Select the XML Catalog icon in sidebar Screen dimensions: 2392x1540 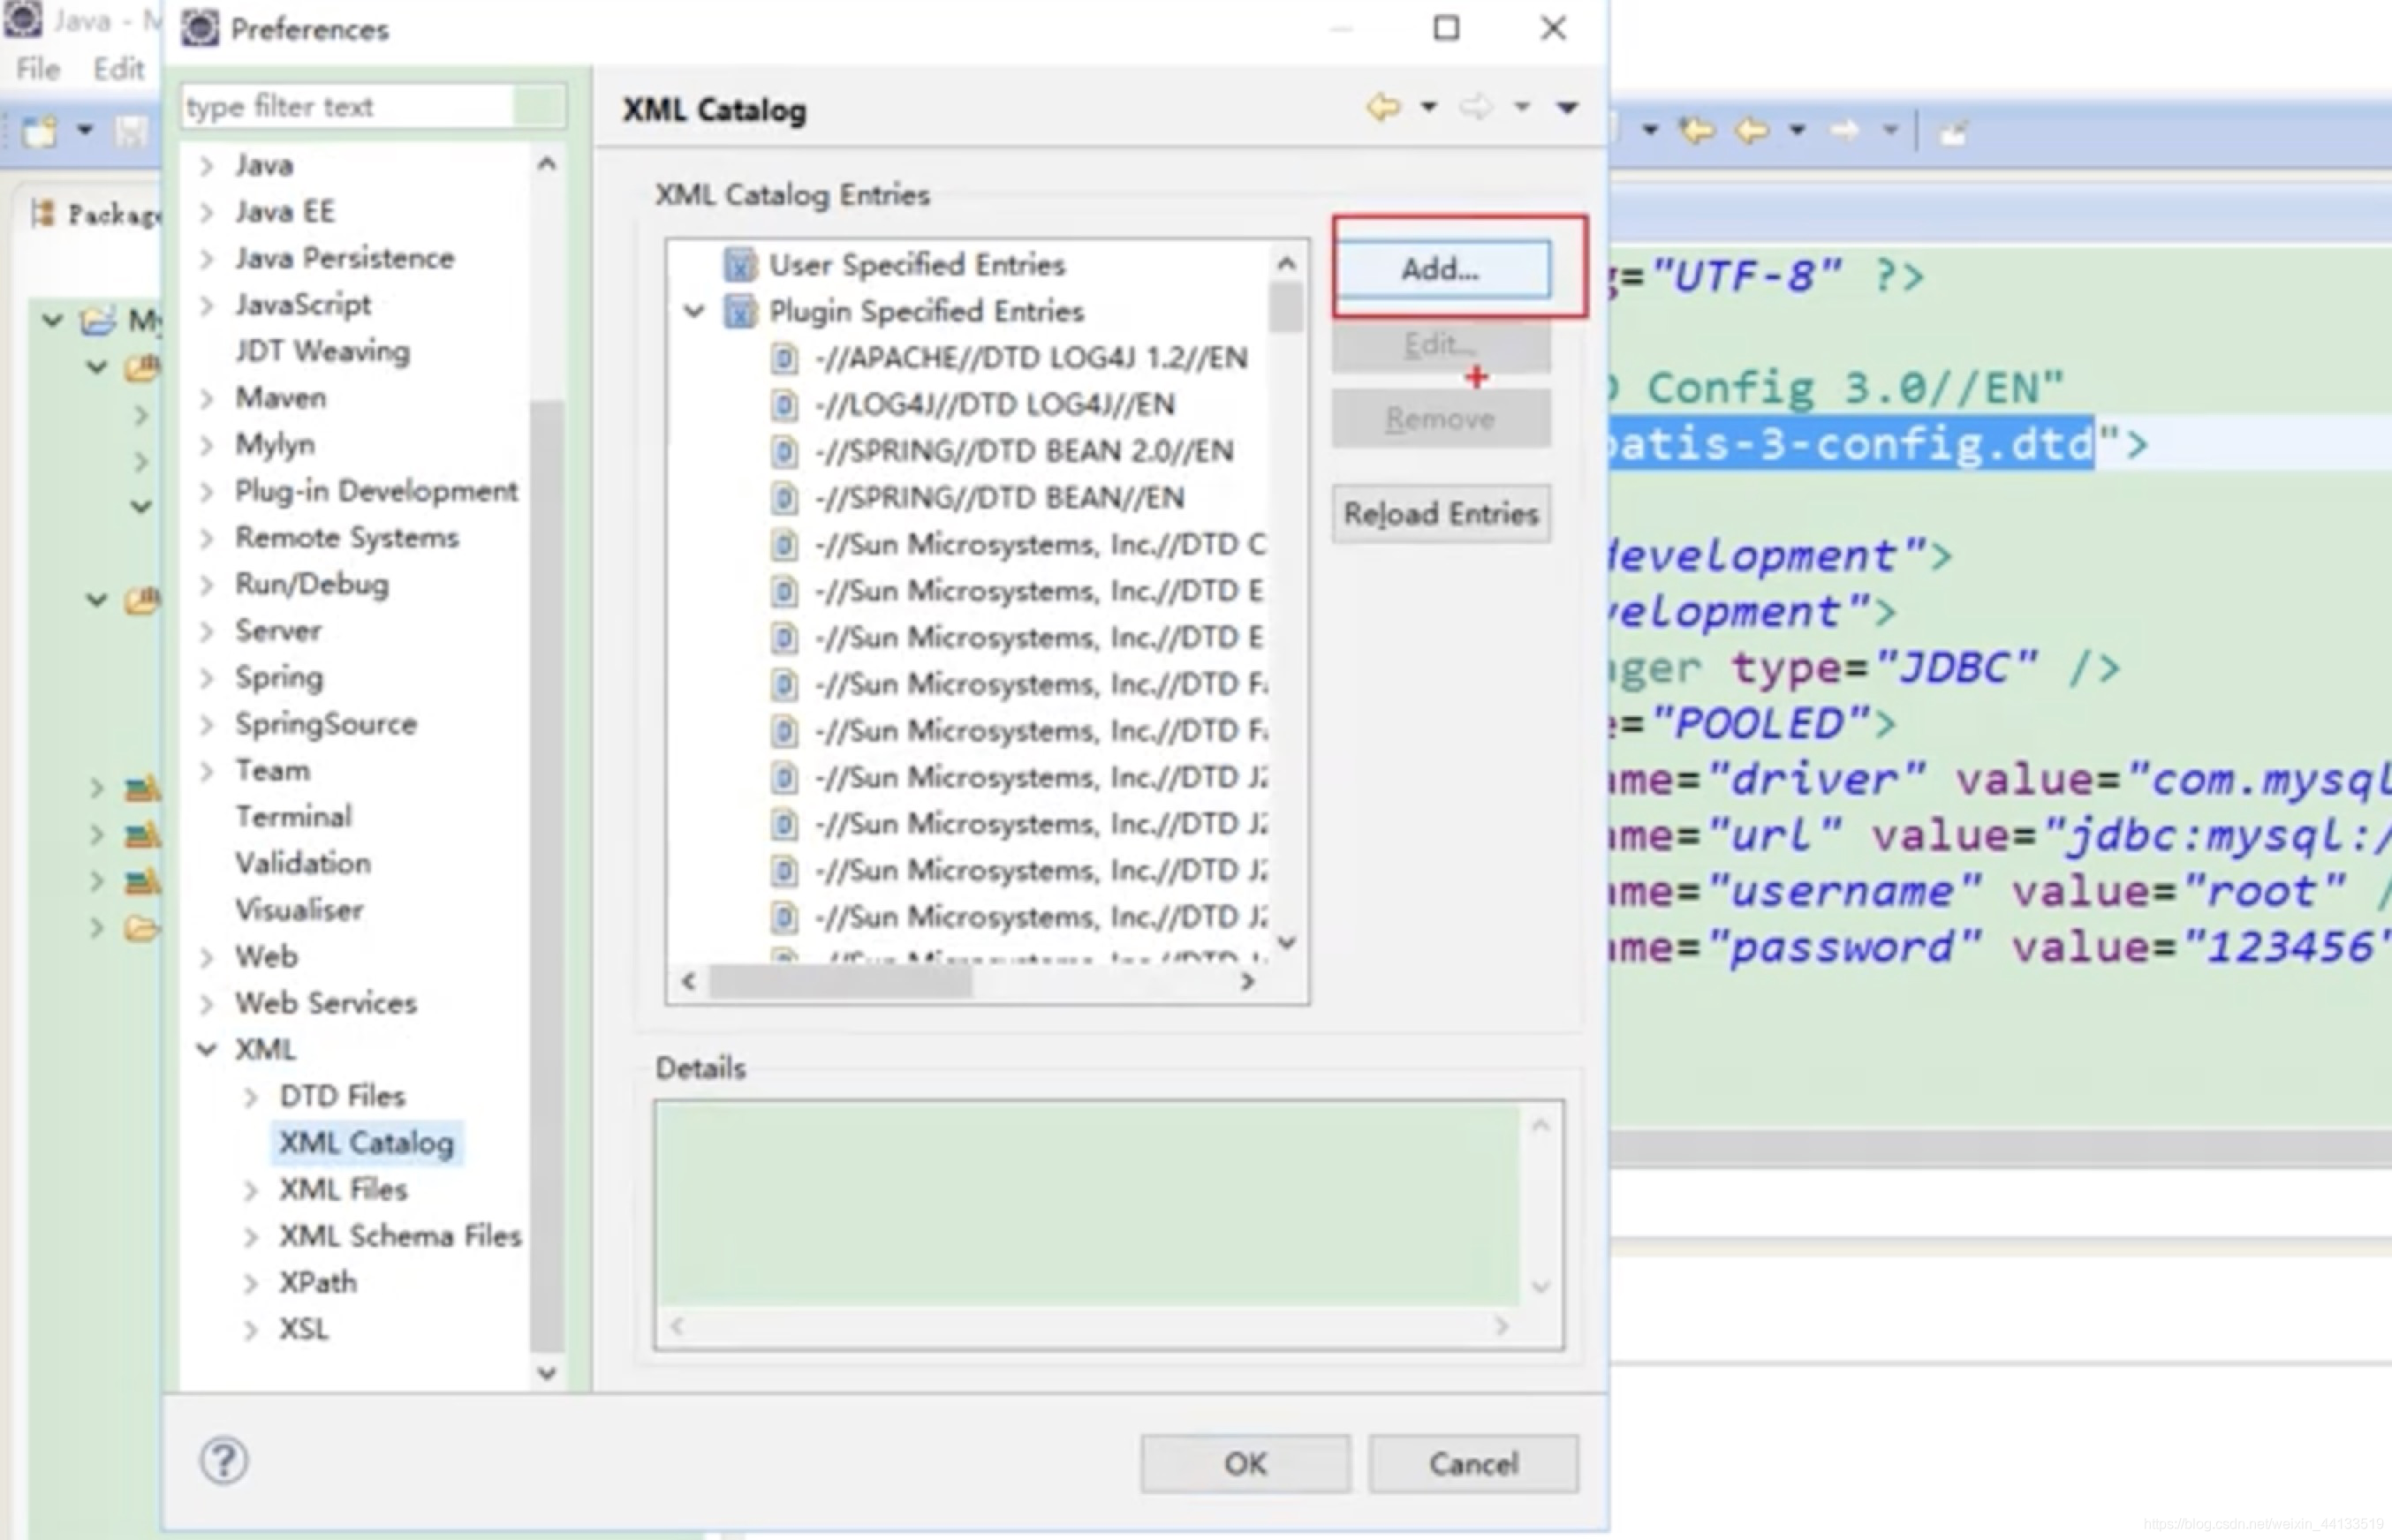pos(366,1143)
